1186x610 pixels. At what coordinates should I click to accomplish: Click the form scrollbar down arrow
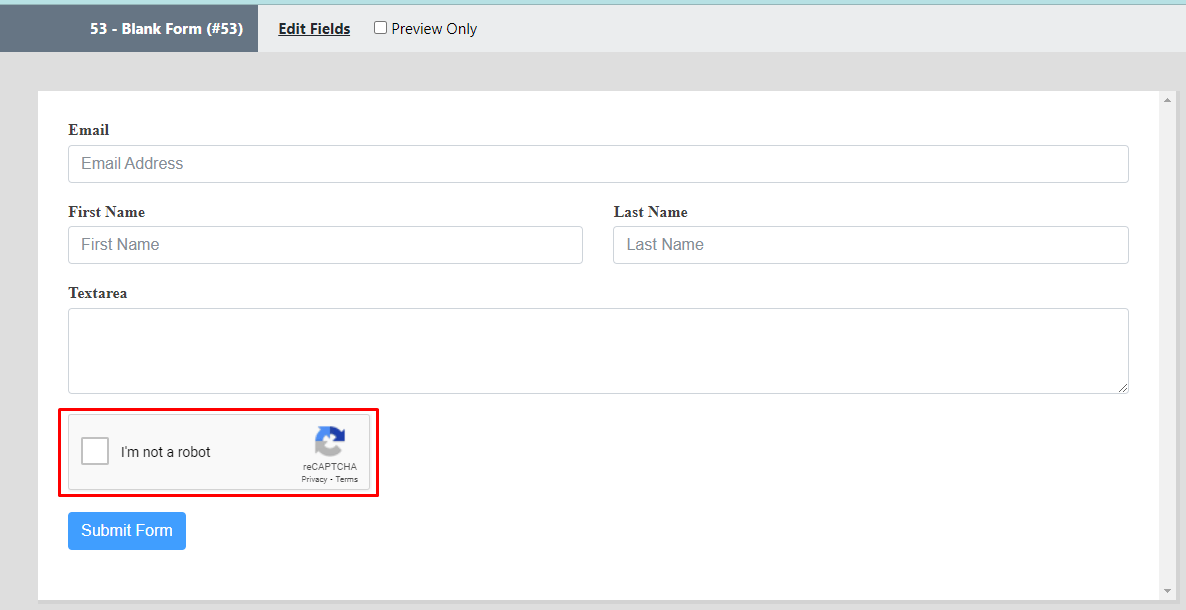tap(1167, 591)
